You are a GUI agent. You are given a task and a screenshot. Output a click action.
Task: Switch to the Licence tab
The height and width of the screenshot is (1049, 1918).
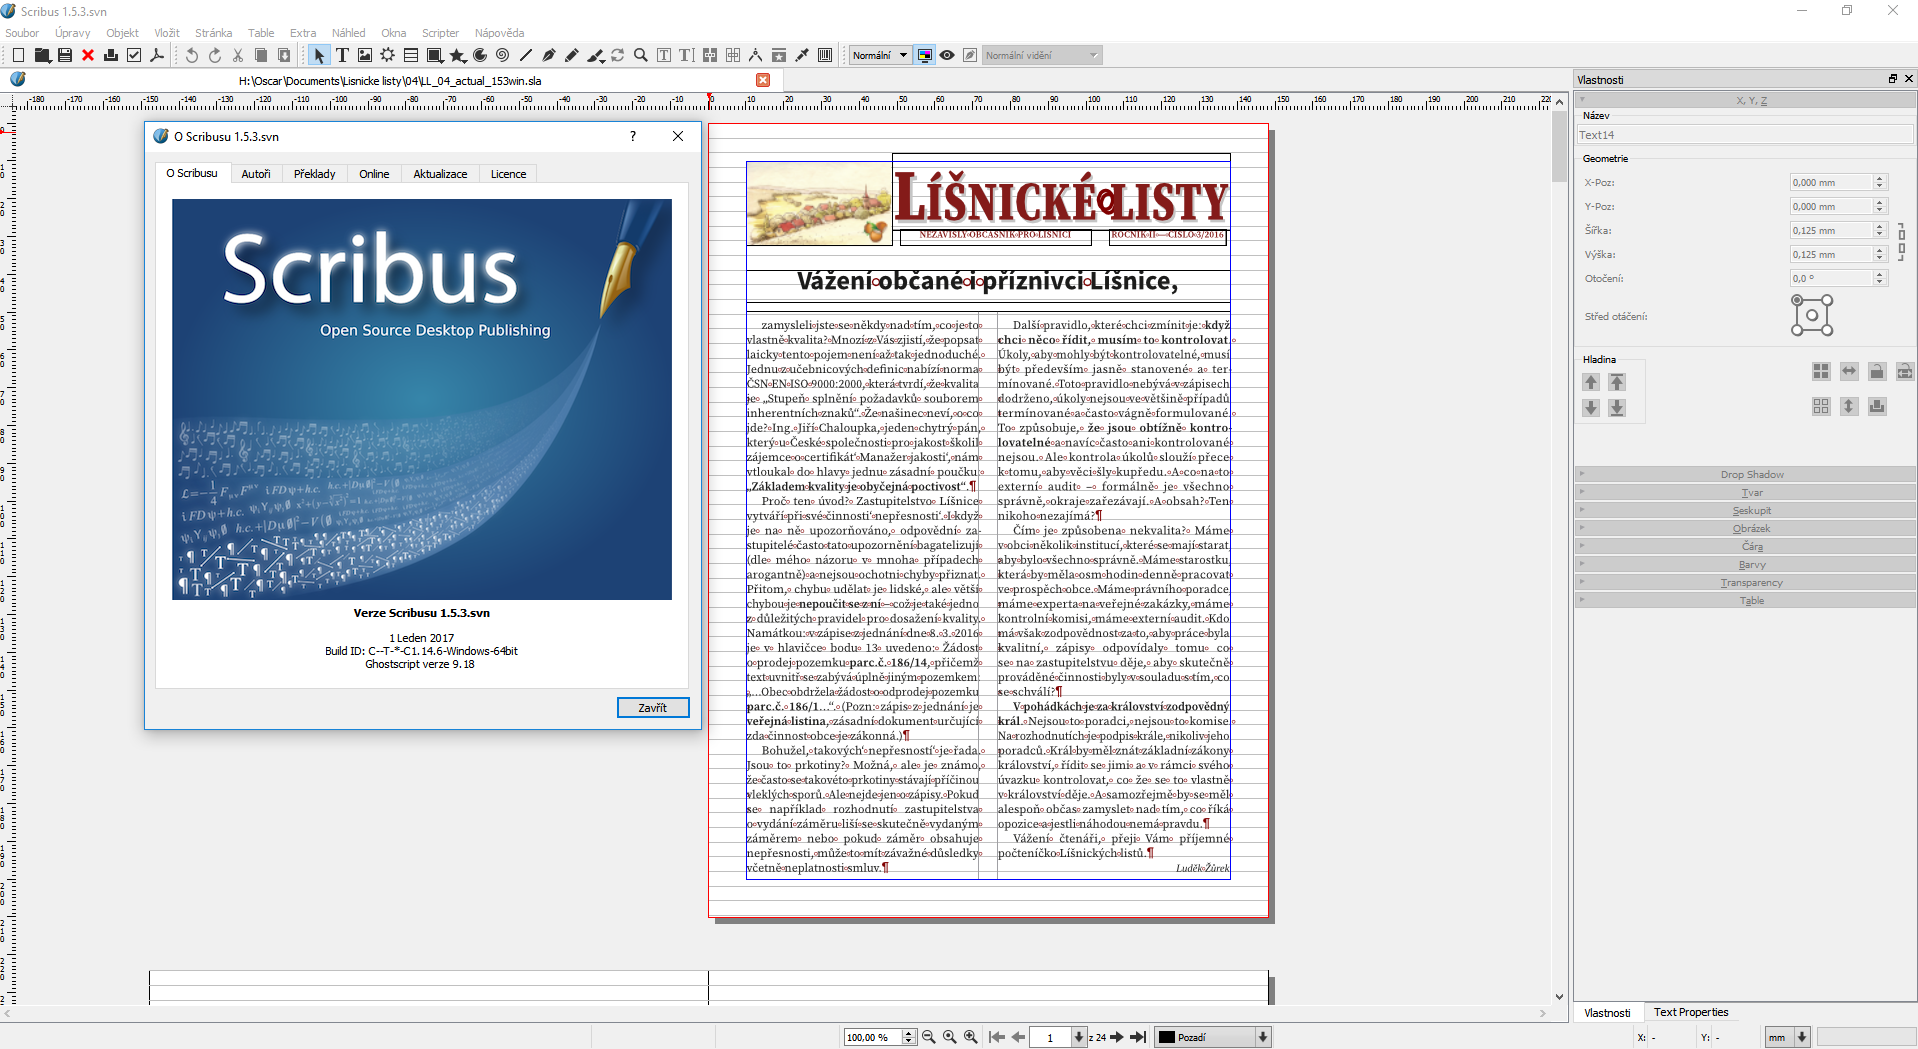click(508, 174)
